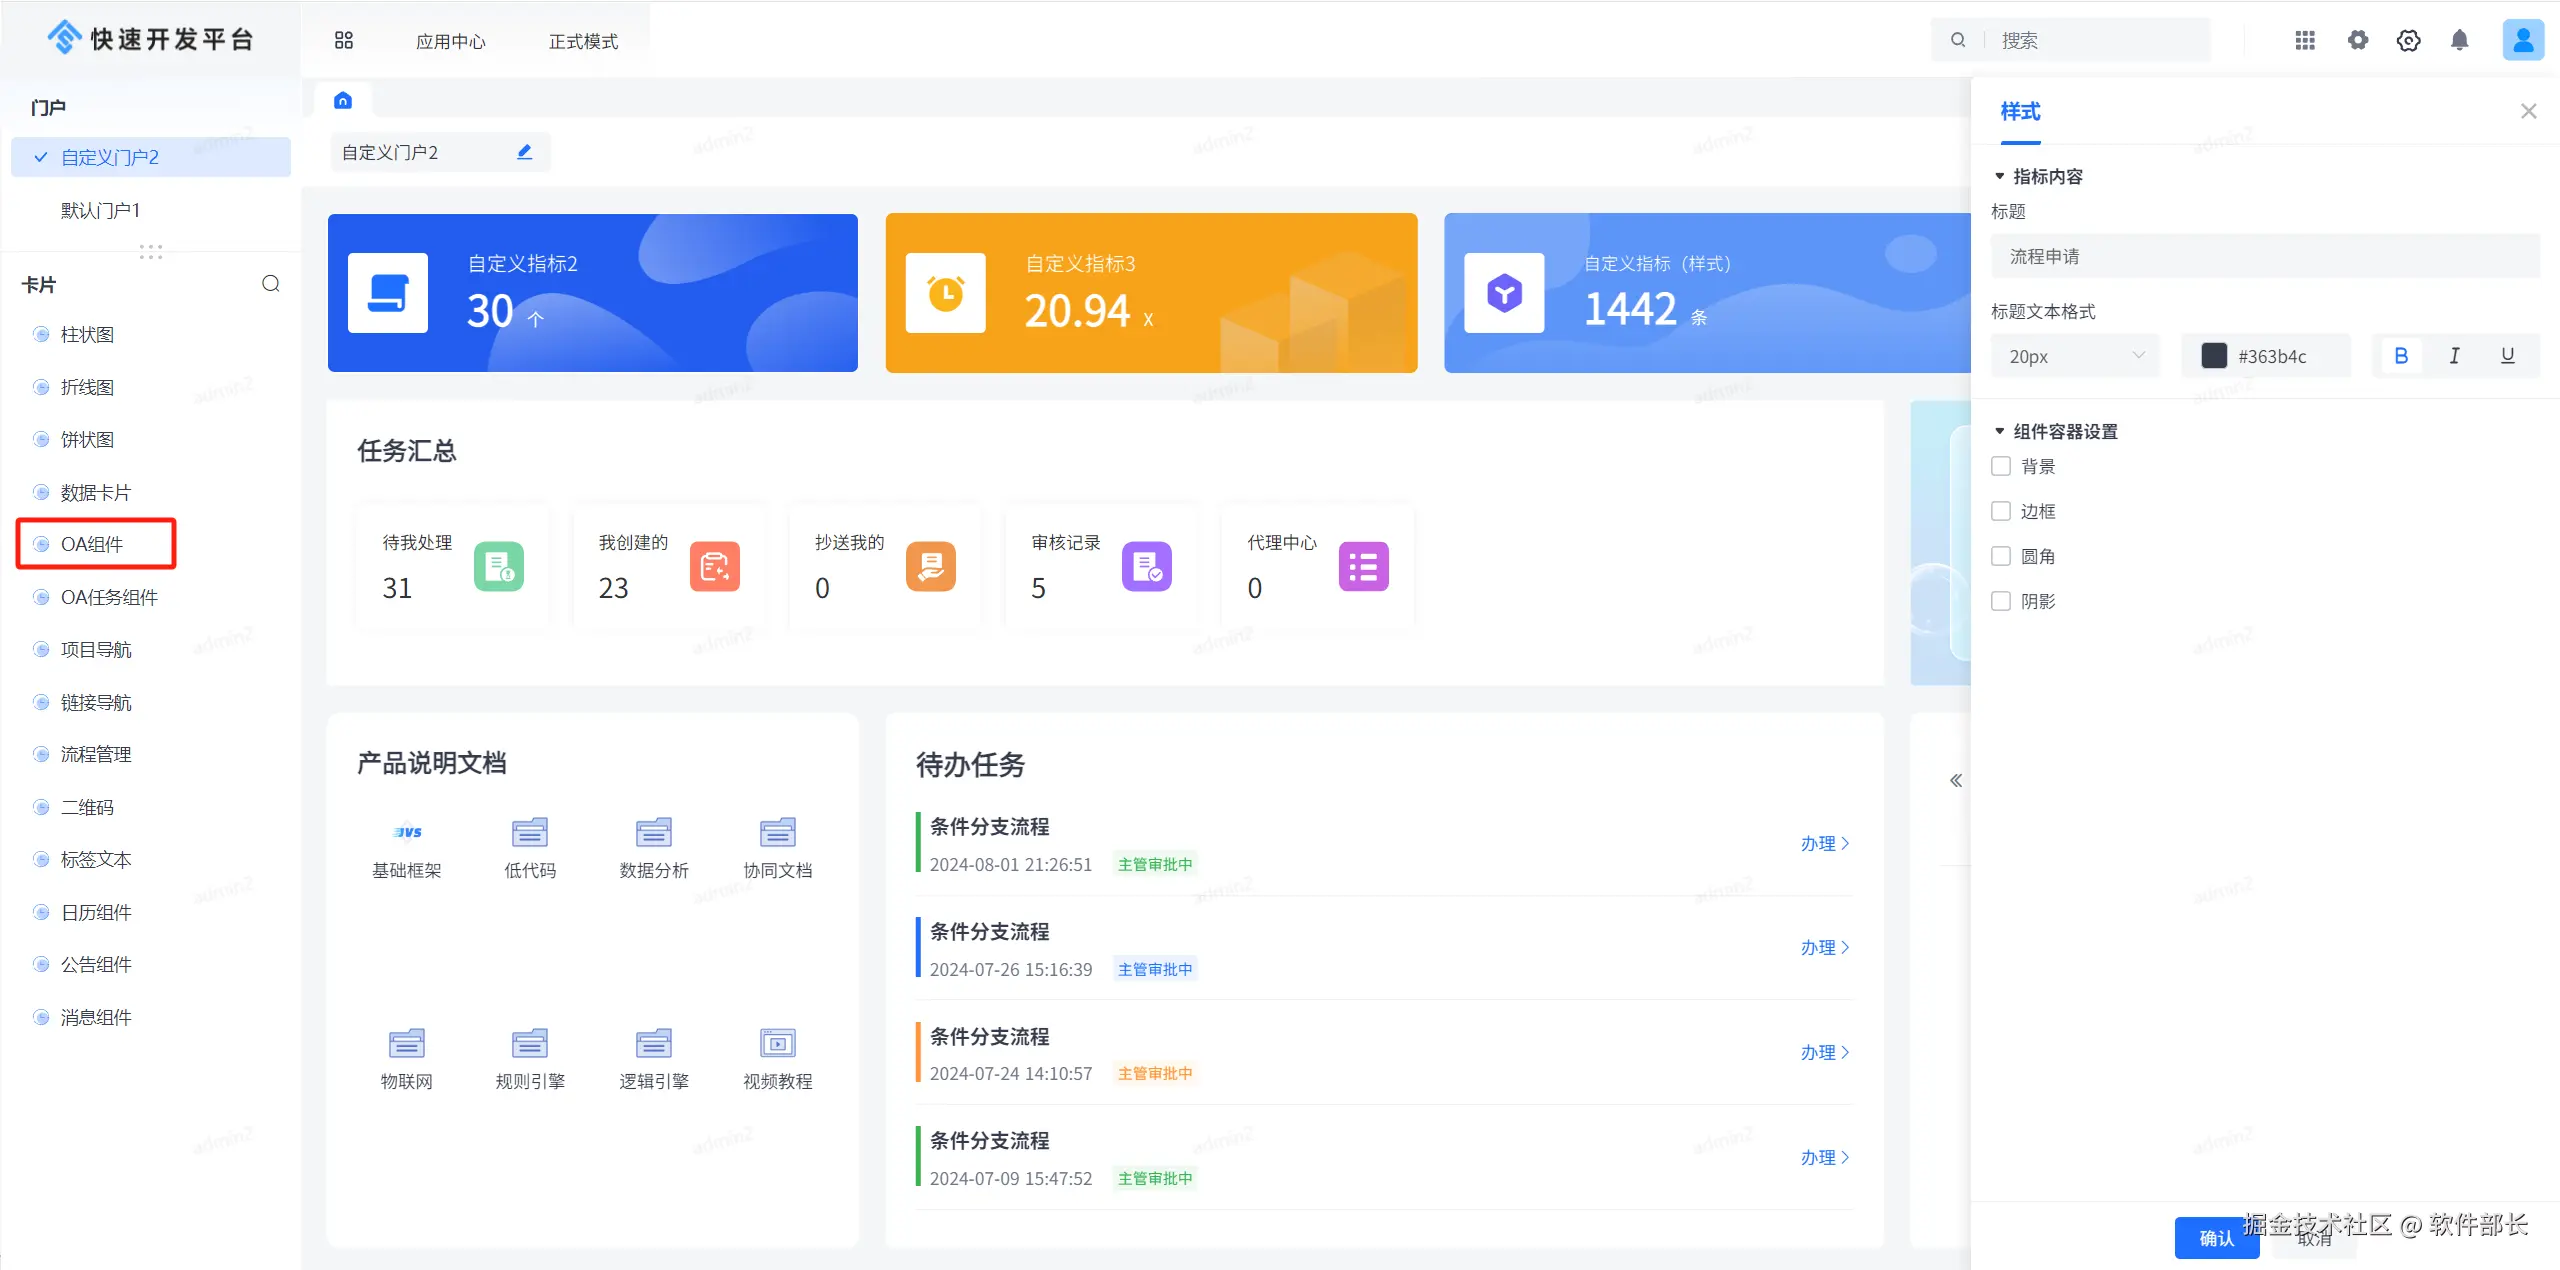This screenshot has height=1270, width=2560.
Task: Open the user avatar menu
Action: [x=2522, y=40]
